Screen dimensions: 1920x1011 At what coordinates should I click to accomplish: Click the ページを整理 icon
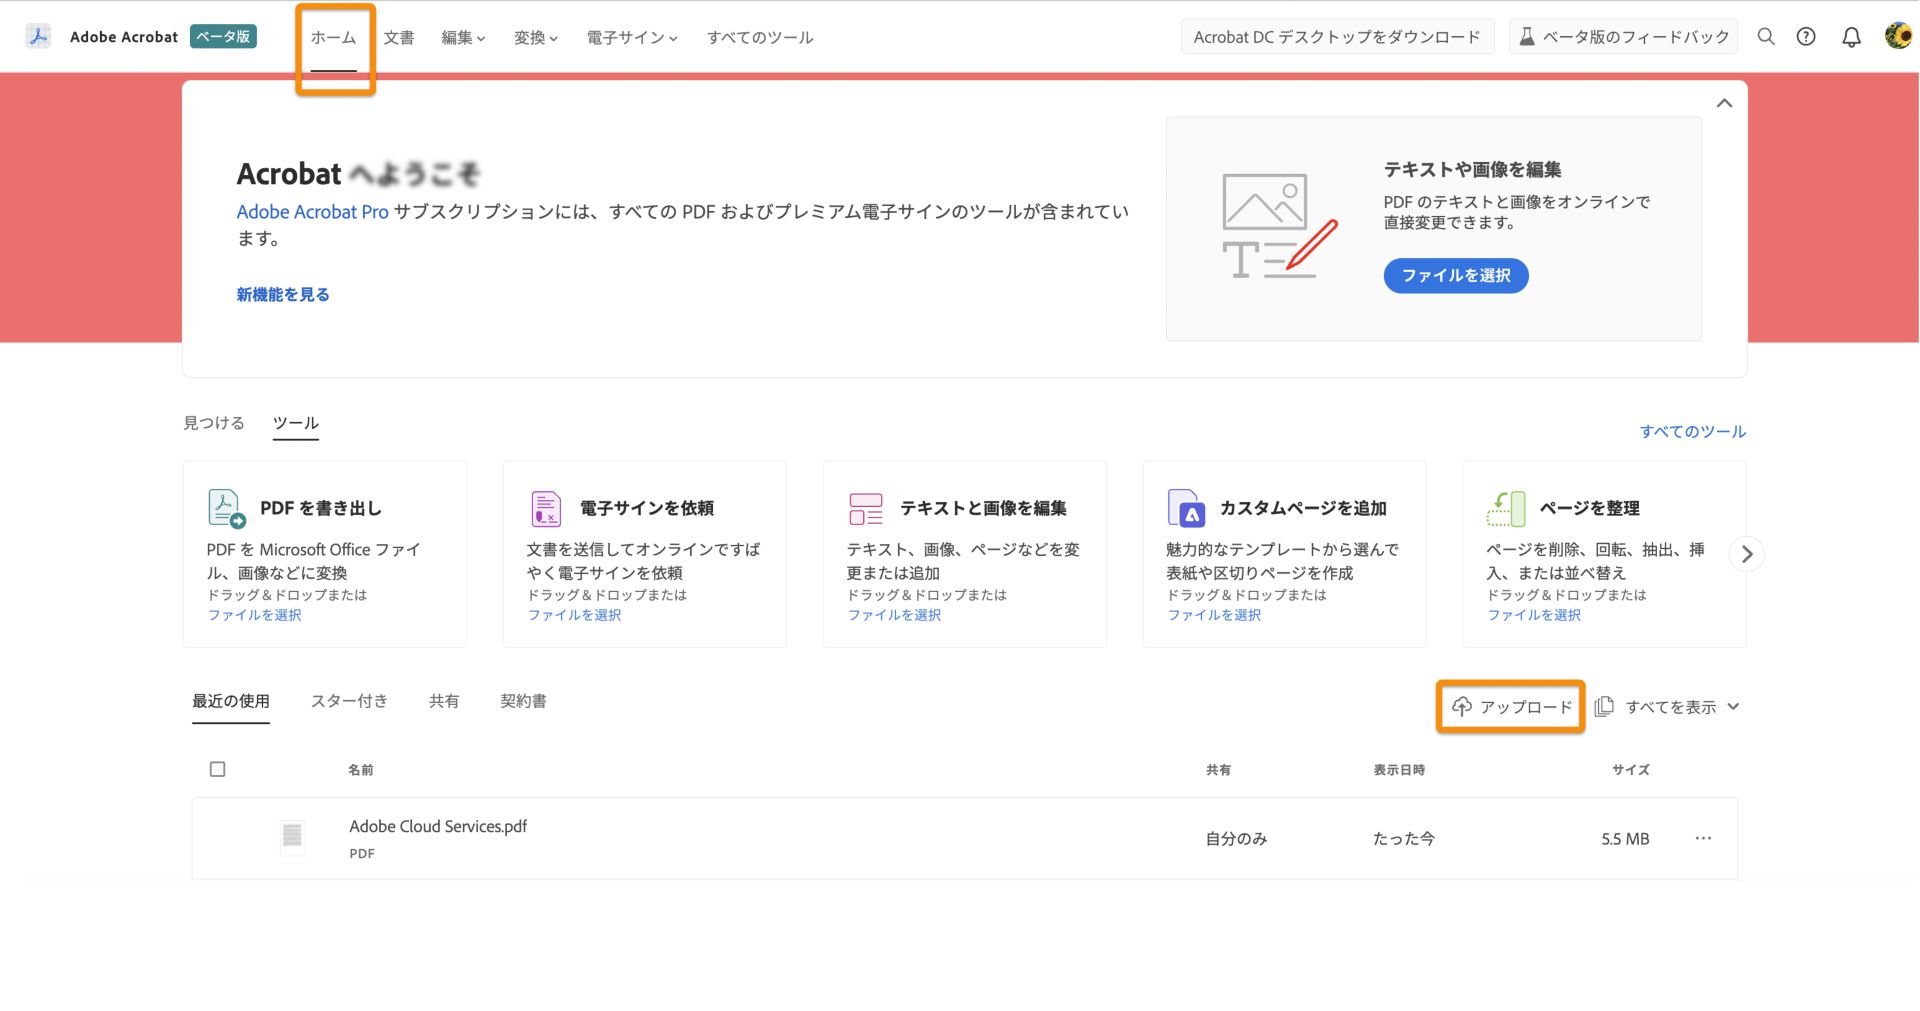(x=1506, y=508)
